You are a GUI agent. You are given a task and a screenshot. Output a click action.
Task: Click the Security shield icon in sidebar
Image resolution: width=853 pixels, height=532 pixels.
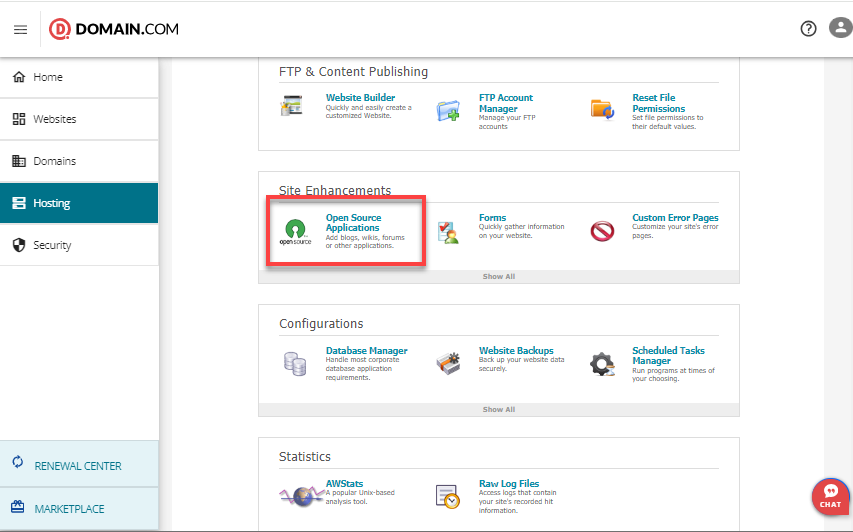point(19,245)
